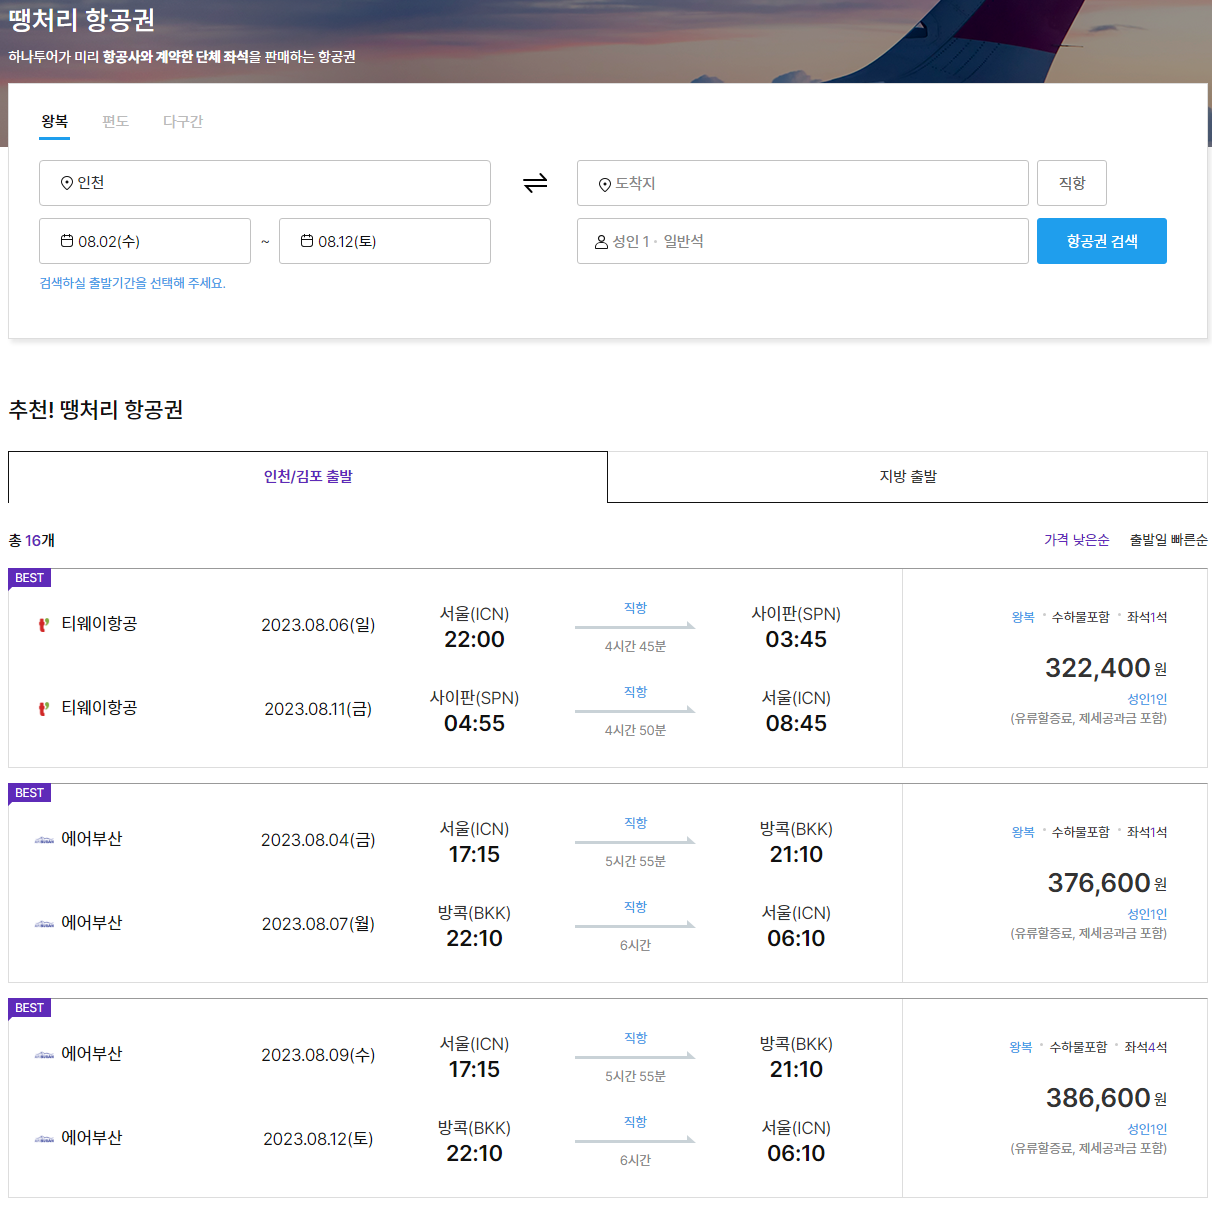Screen dimensions: 1212x1206
Task: Click T'way logo on 2023.08.11 flight
Action: (x=44, y=708)
